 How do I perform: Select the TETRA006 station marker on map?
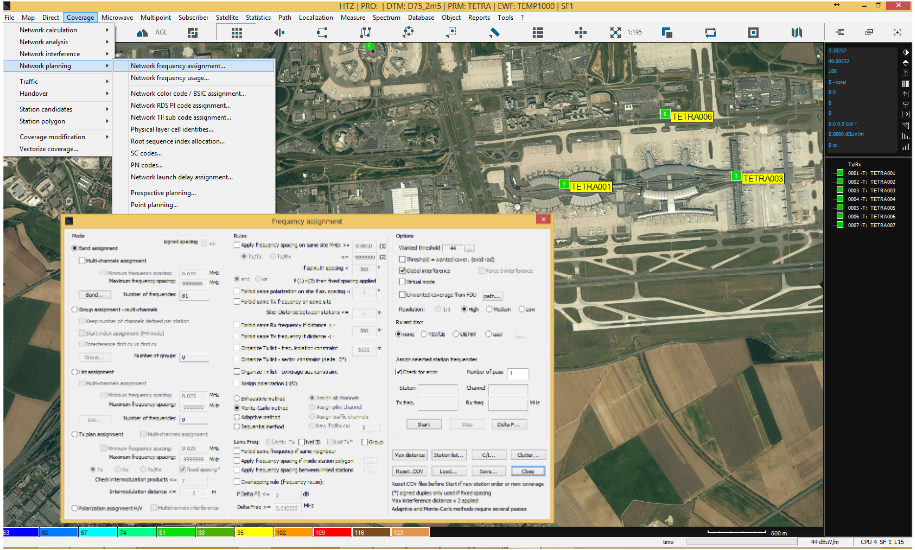click(x=665, y=116)
